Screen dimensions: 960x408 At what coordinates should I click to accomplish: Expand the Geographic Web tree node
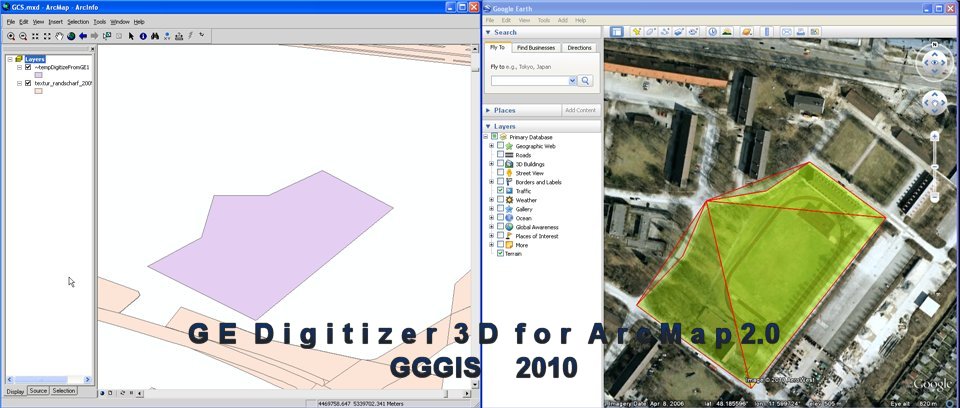click(x=491, y=146)
